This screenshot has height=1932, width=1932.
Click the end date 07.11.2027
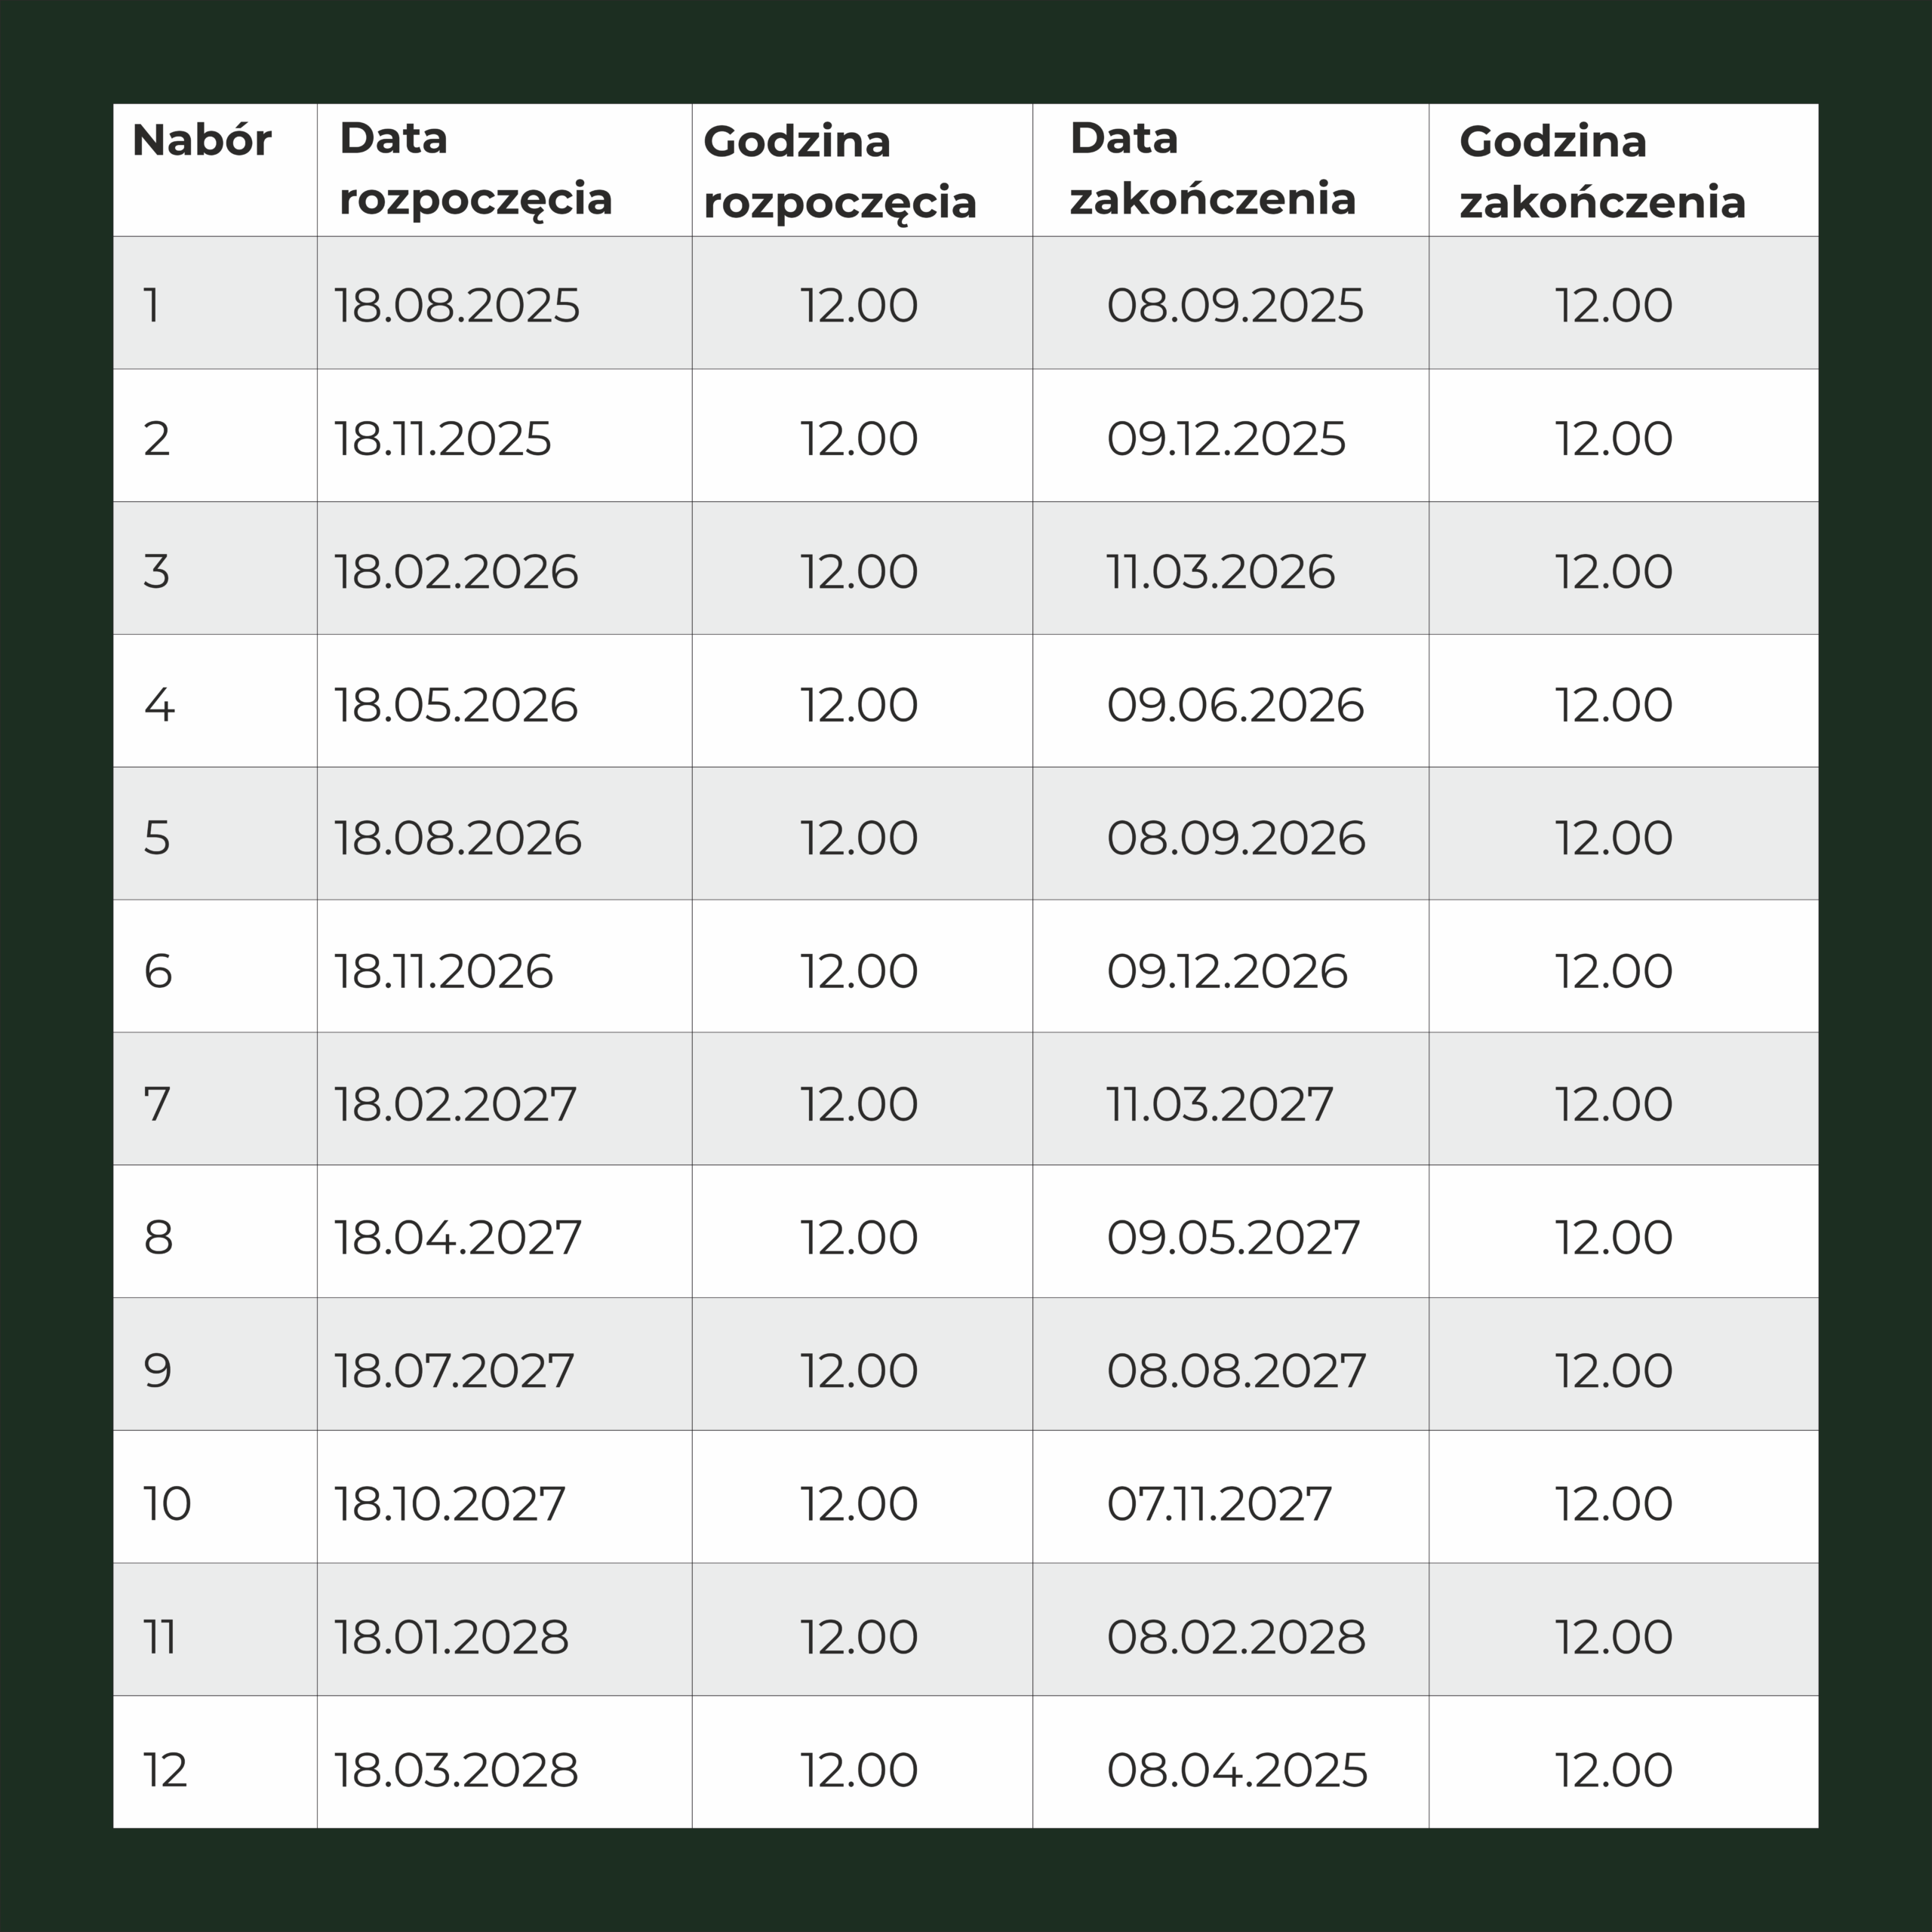point(1219,1503)
